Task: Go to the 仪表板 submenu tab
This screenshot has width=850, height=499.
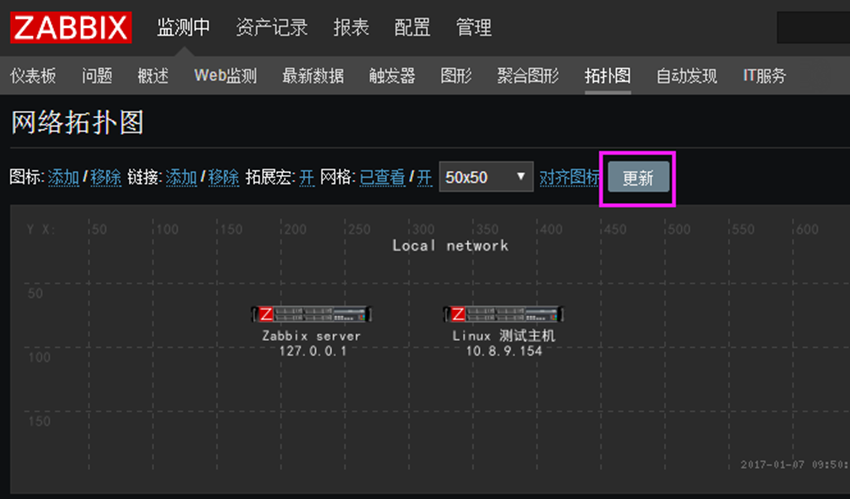Action: [x=33, y=75]
